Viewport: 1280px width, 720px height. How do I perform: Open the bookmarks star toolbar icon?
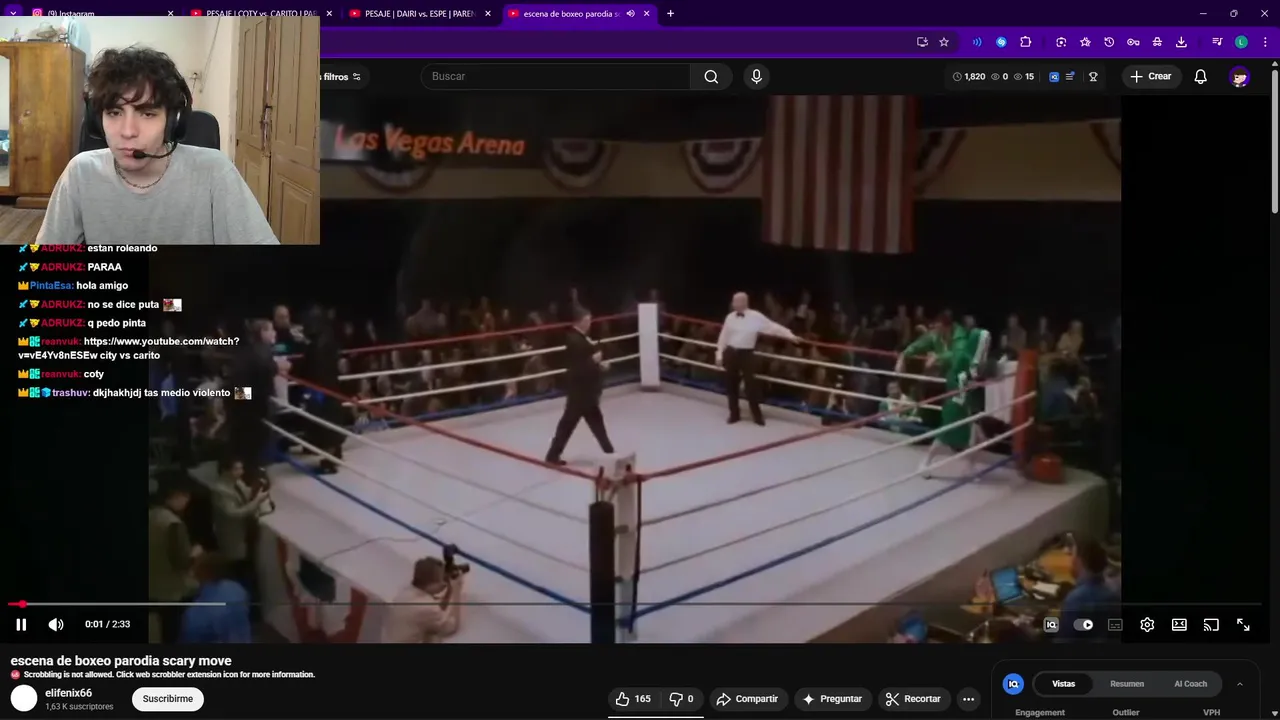click(x=1085, y=42)
